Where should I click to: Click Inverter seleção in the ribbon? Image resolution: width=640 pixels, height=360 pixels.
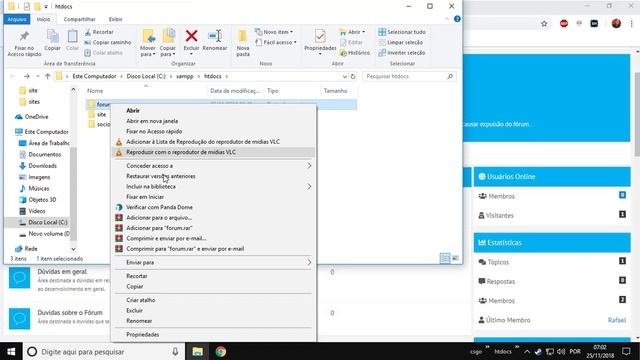tap(402, 53)
